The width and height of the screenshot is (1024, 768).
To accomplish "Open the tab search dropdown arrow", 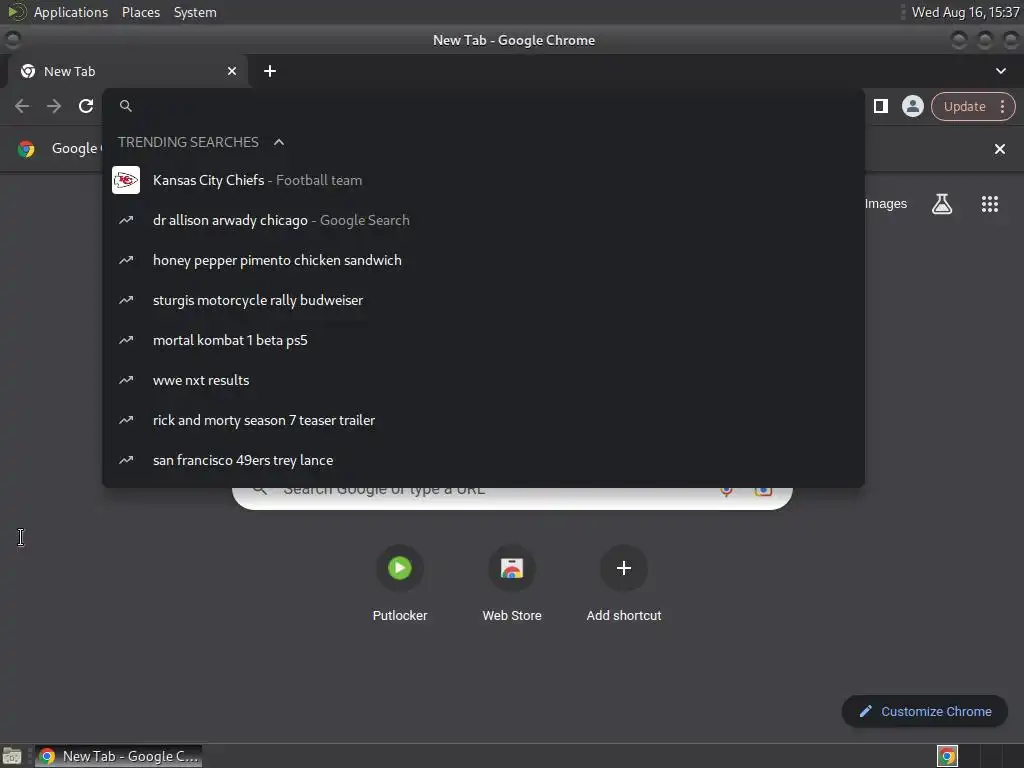I will 1000,71.
